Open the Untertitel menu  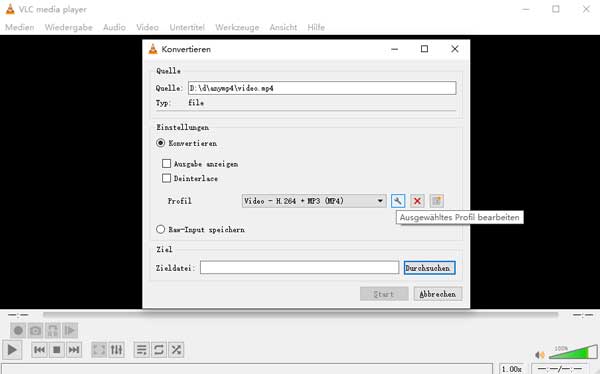point(187,28)
